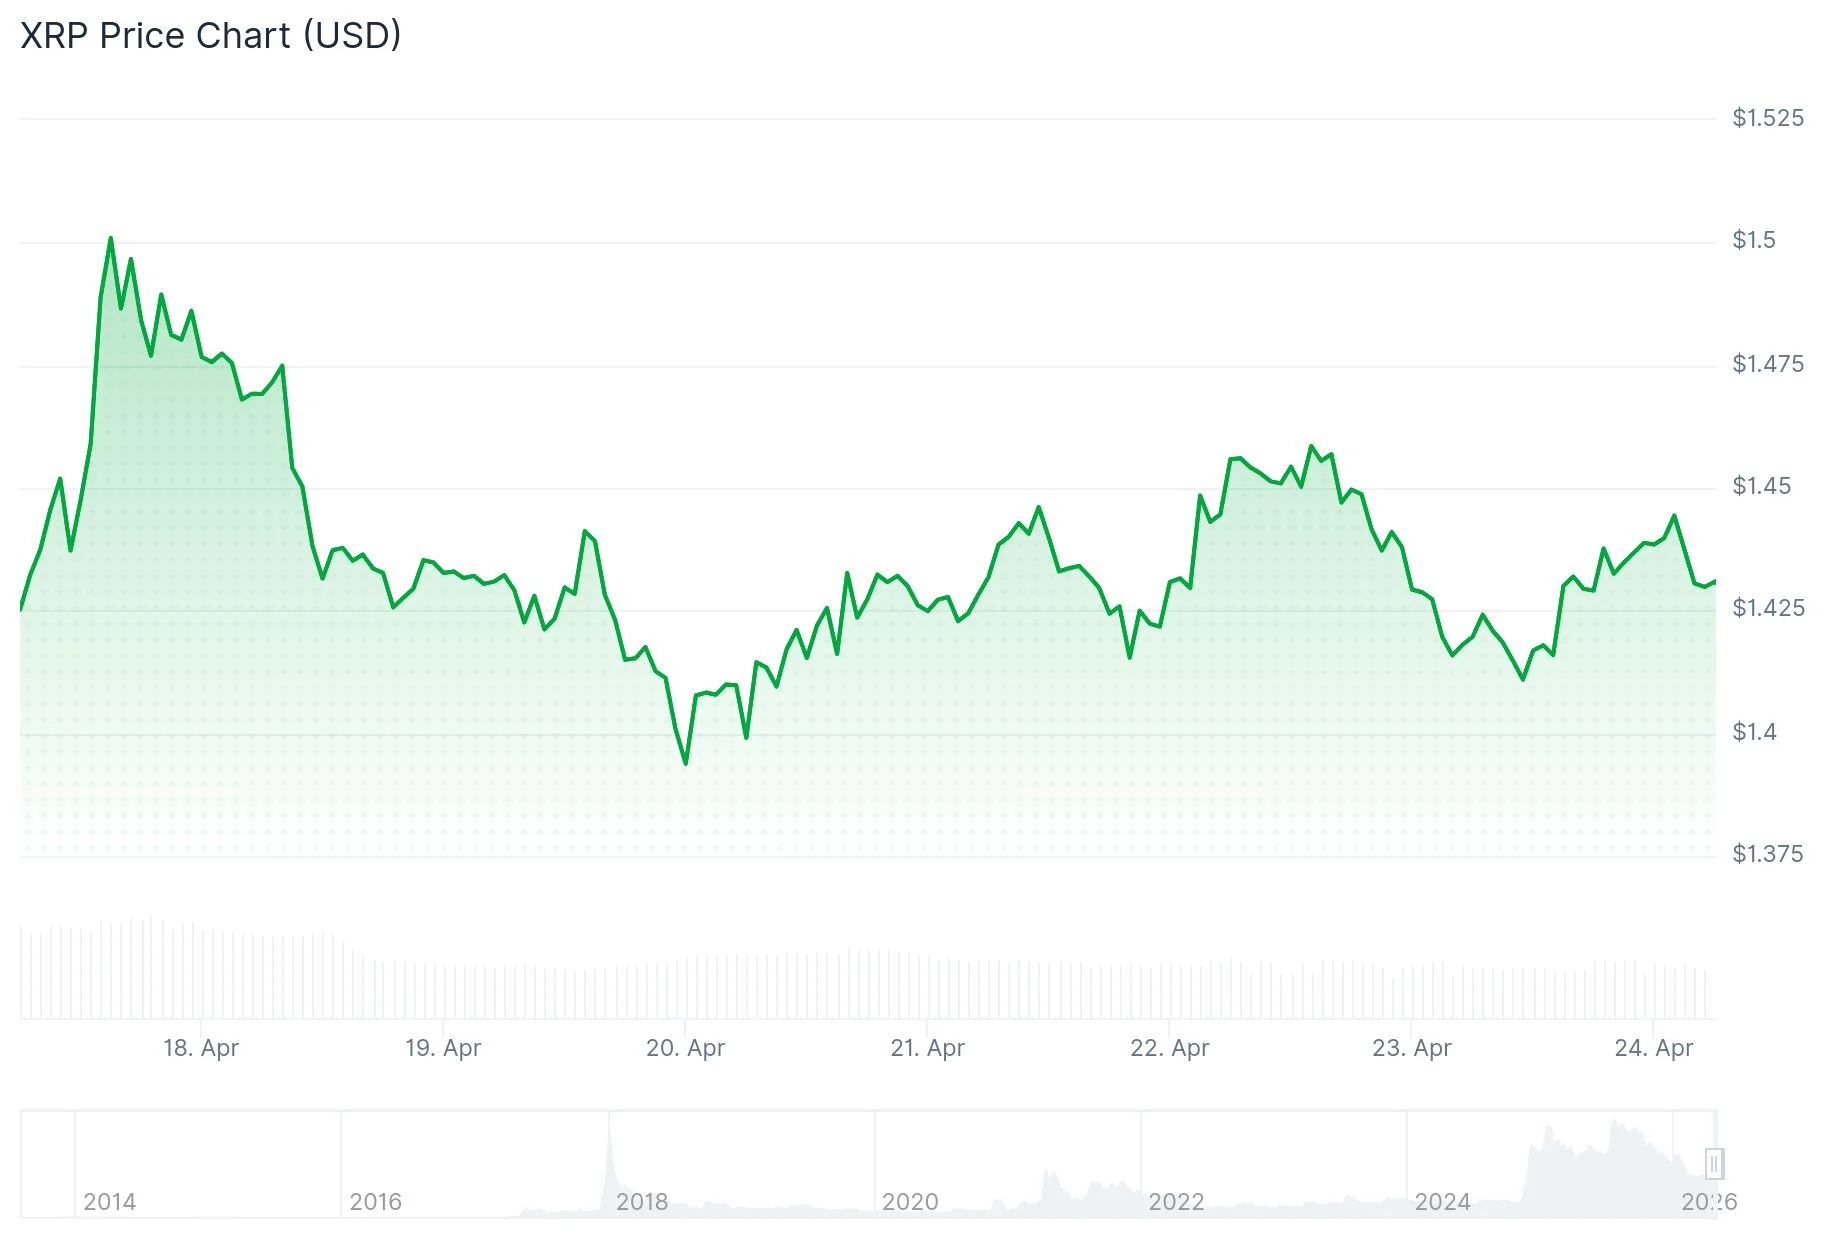
Task: Click the 22. Apr date label
Action: (1169, 1048)
